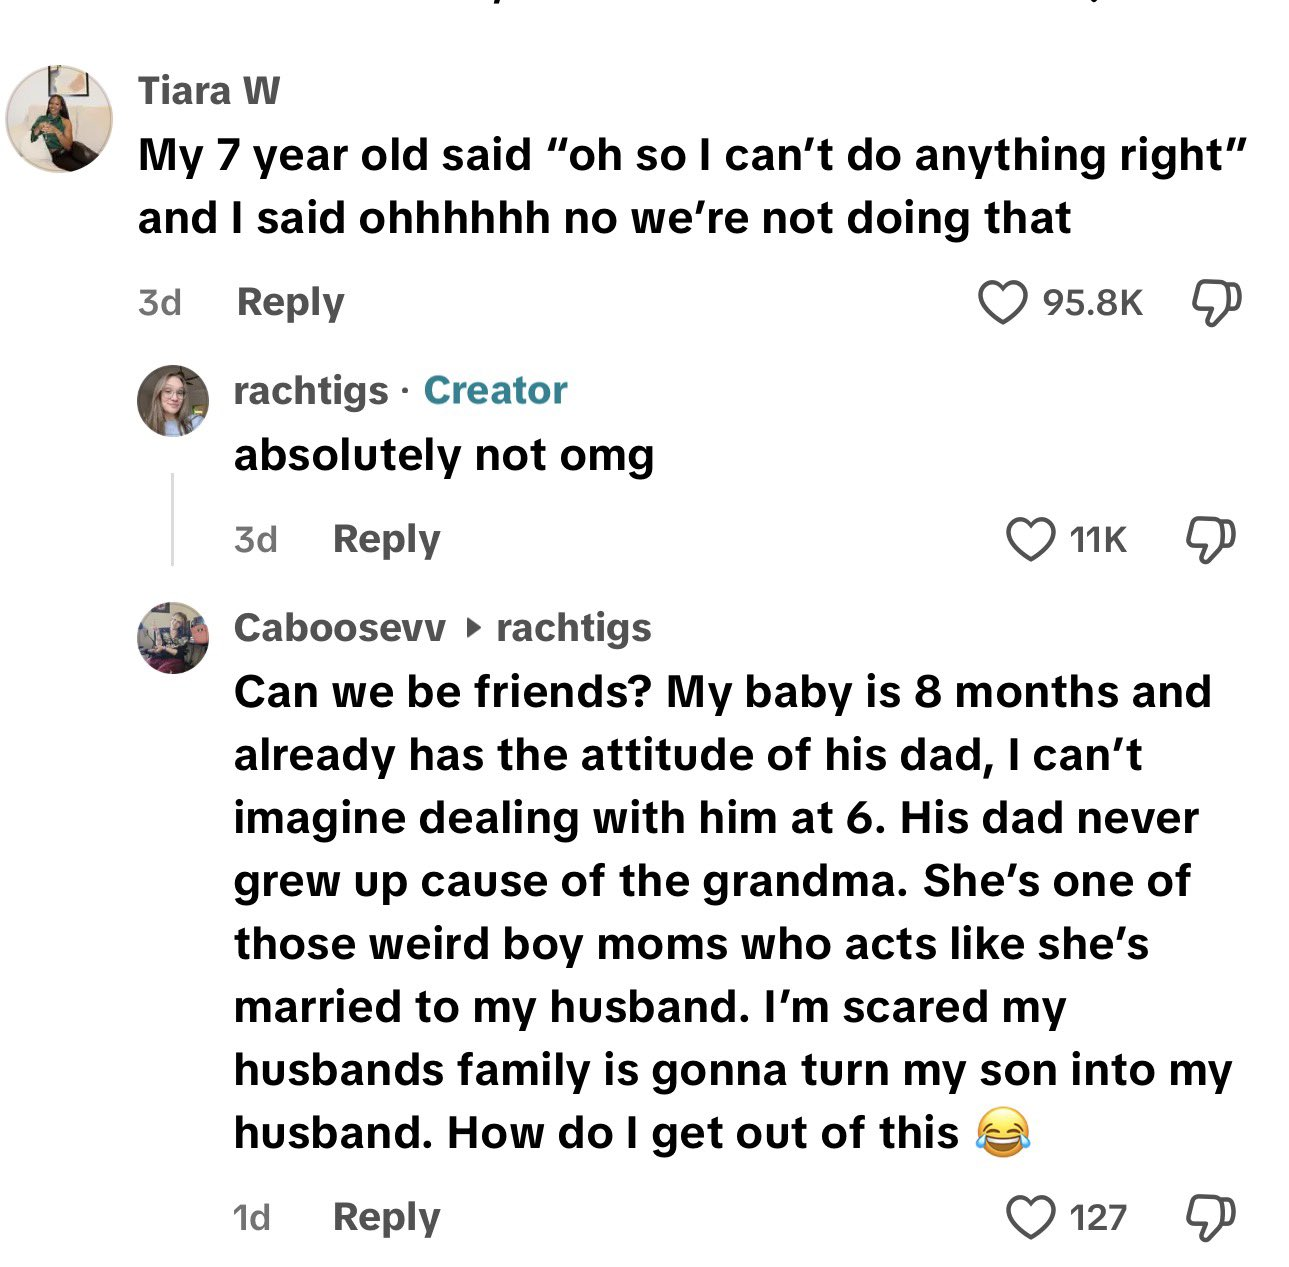Open Tiara W's profile picture
Screen dimensions: 1289x1267
point(59,119)
